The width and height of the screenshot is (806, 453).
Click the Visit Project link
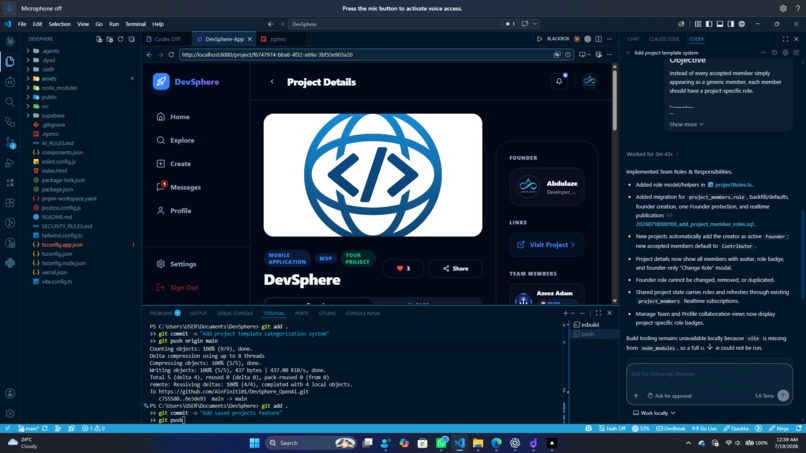click(x=546, y=245)
